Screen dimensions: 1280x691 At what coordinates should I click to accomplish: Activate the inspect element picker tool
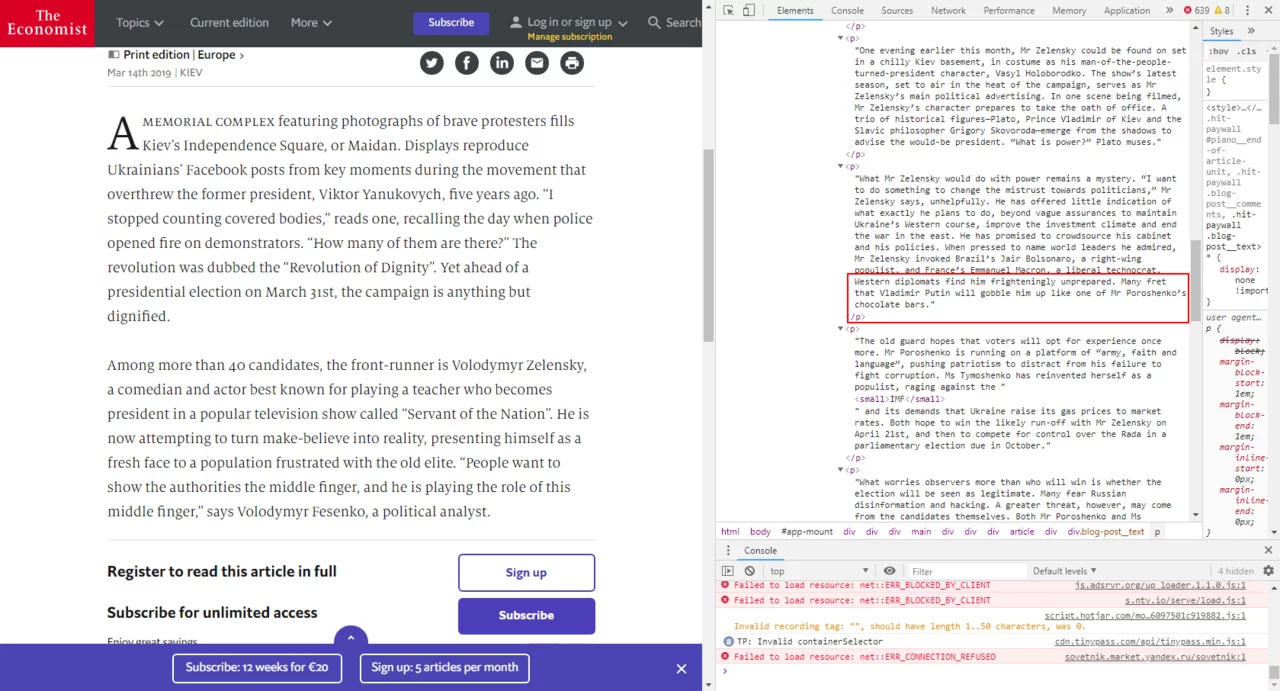729,10
